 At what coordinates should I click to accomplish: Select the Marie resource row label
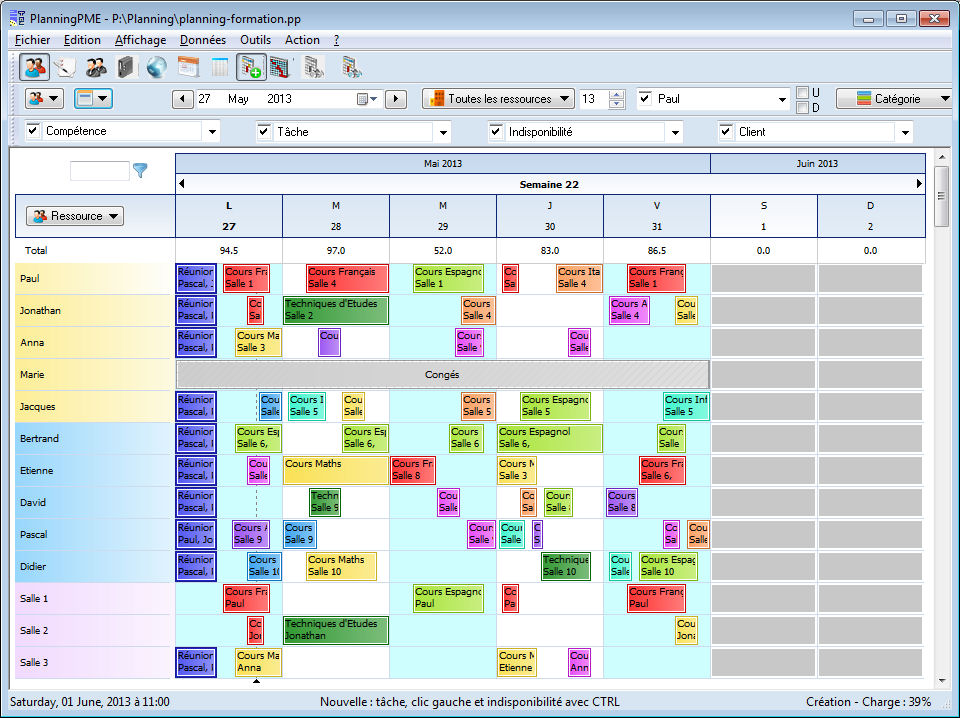[92, 375]
